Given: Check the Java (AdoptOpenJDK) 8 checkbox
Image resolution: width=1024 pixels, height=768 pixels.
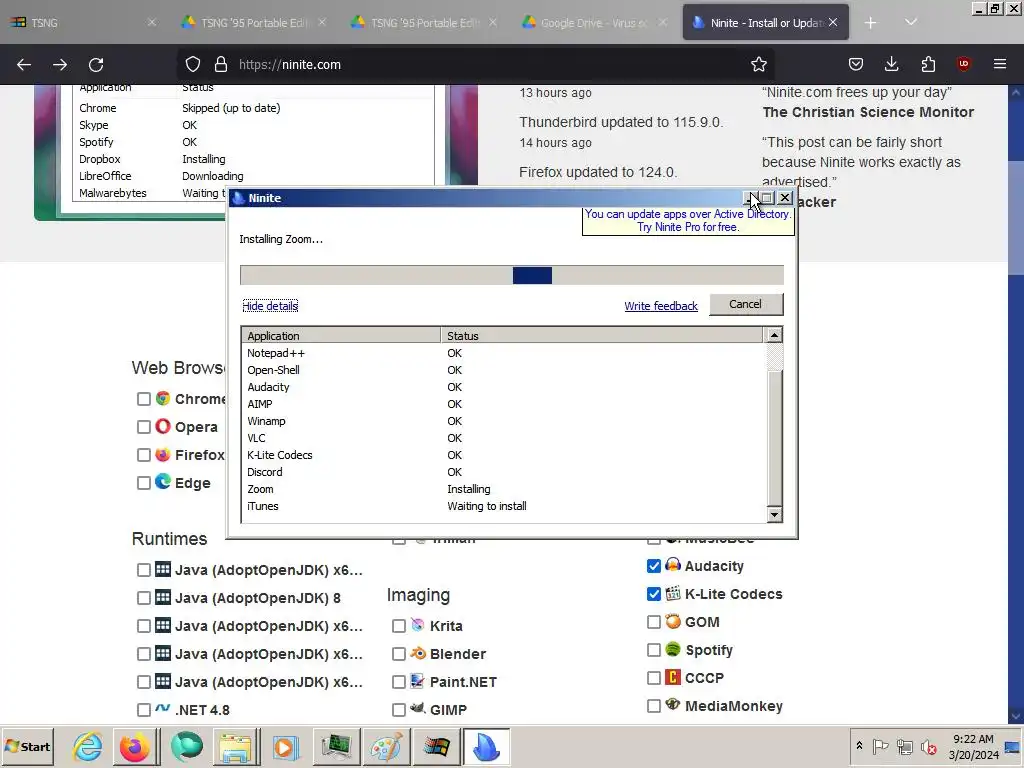Looking at the screenshot, I should [x=144, y=598].
